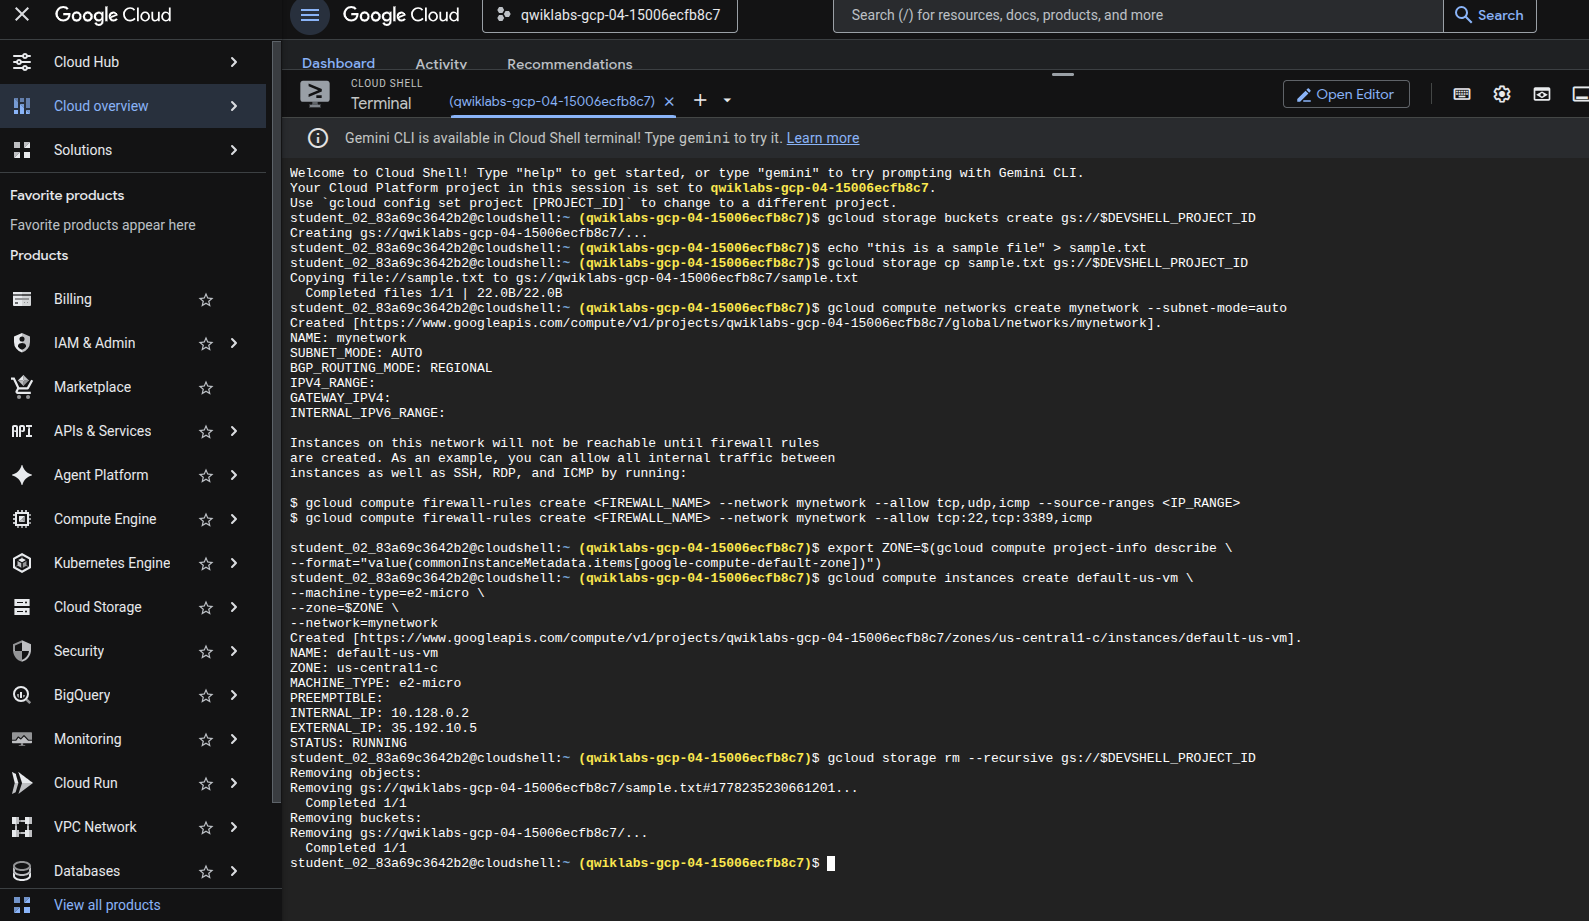This screenshot has height=921, width=1589.
Task: Click the Search button
Action: (x=1490, y=15)
